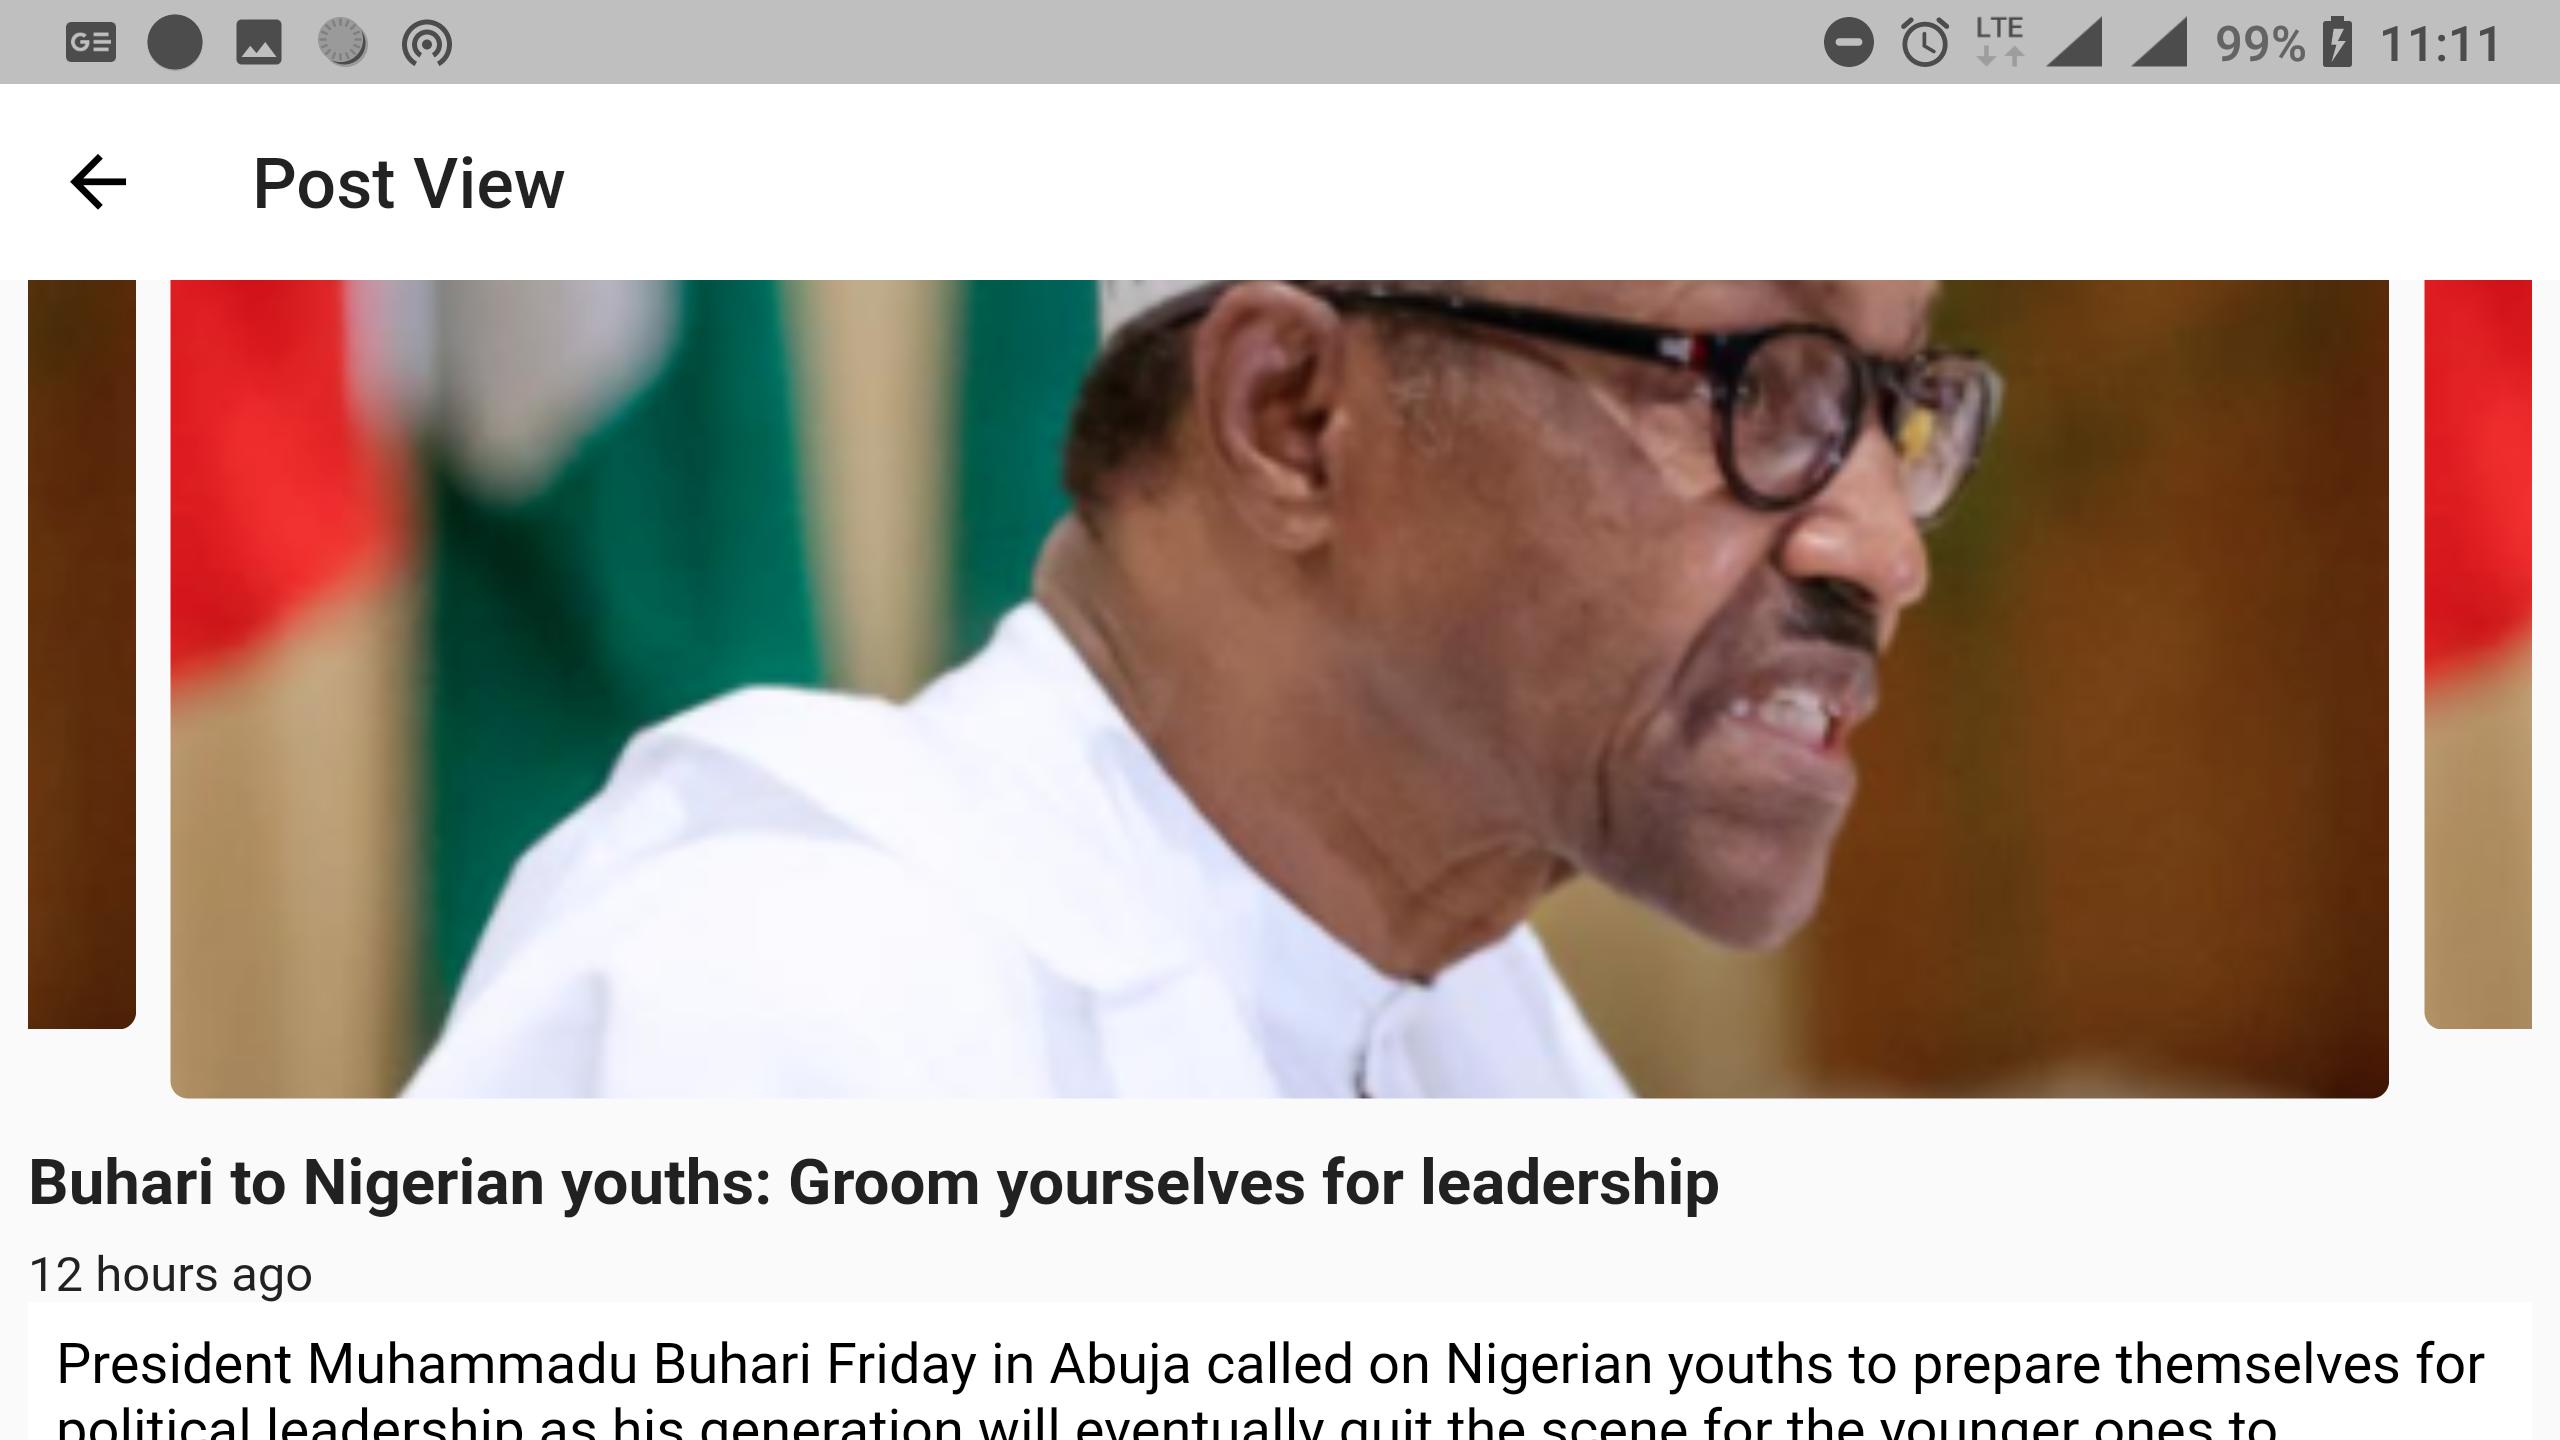The height and width of the screenshot is (1440, 2560).
Task: Tap the second signal strength icon
Action: (x=2160, y=44)
